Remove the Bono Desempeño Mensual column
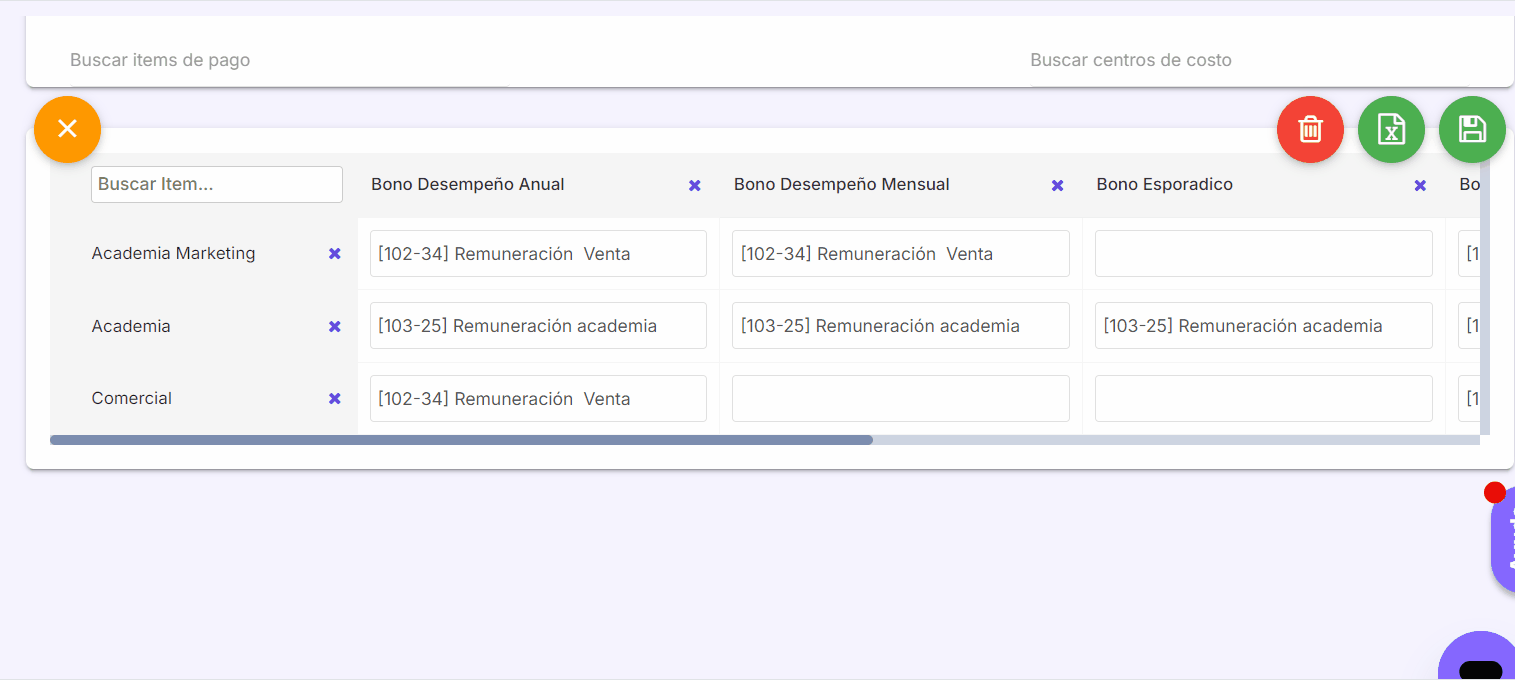This screenshot has height=680, width=1515. click(1057, 185)
